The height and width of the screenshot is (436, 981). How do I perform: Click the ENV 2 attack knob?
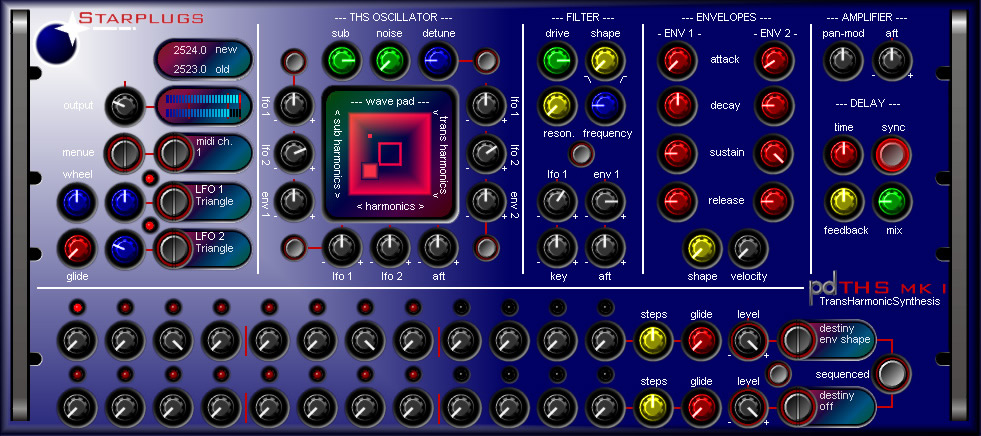tap(774, 61)
